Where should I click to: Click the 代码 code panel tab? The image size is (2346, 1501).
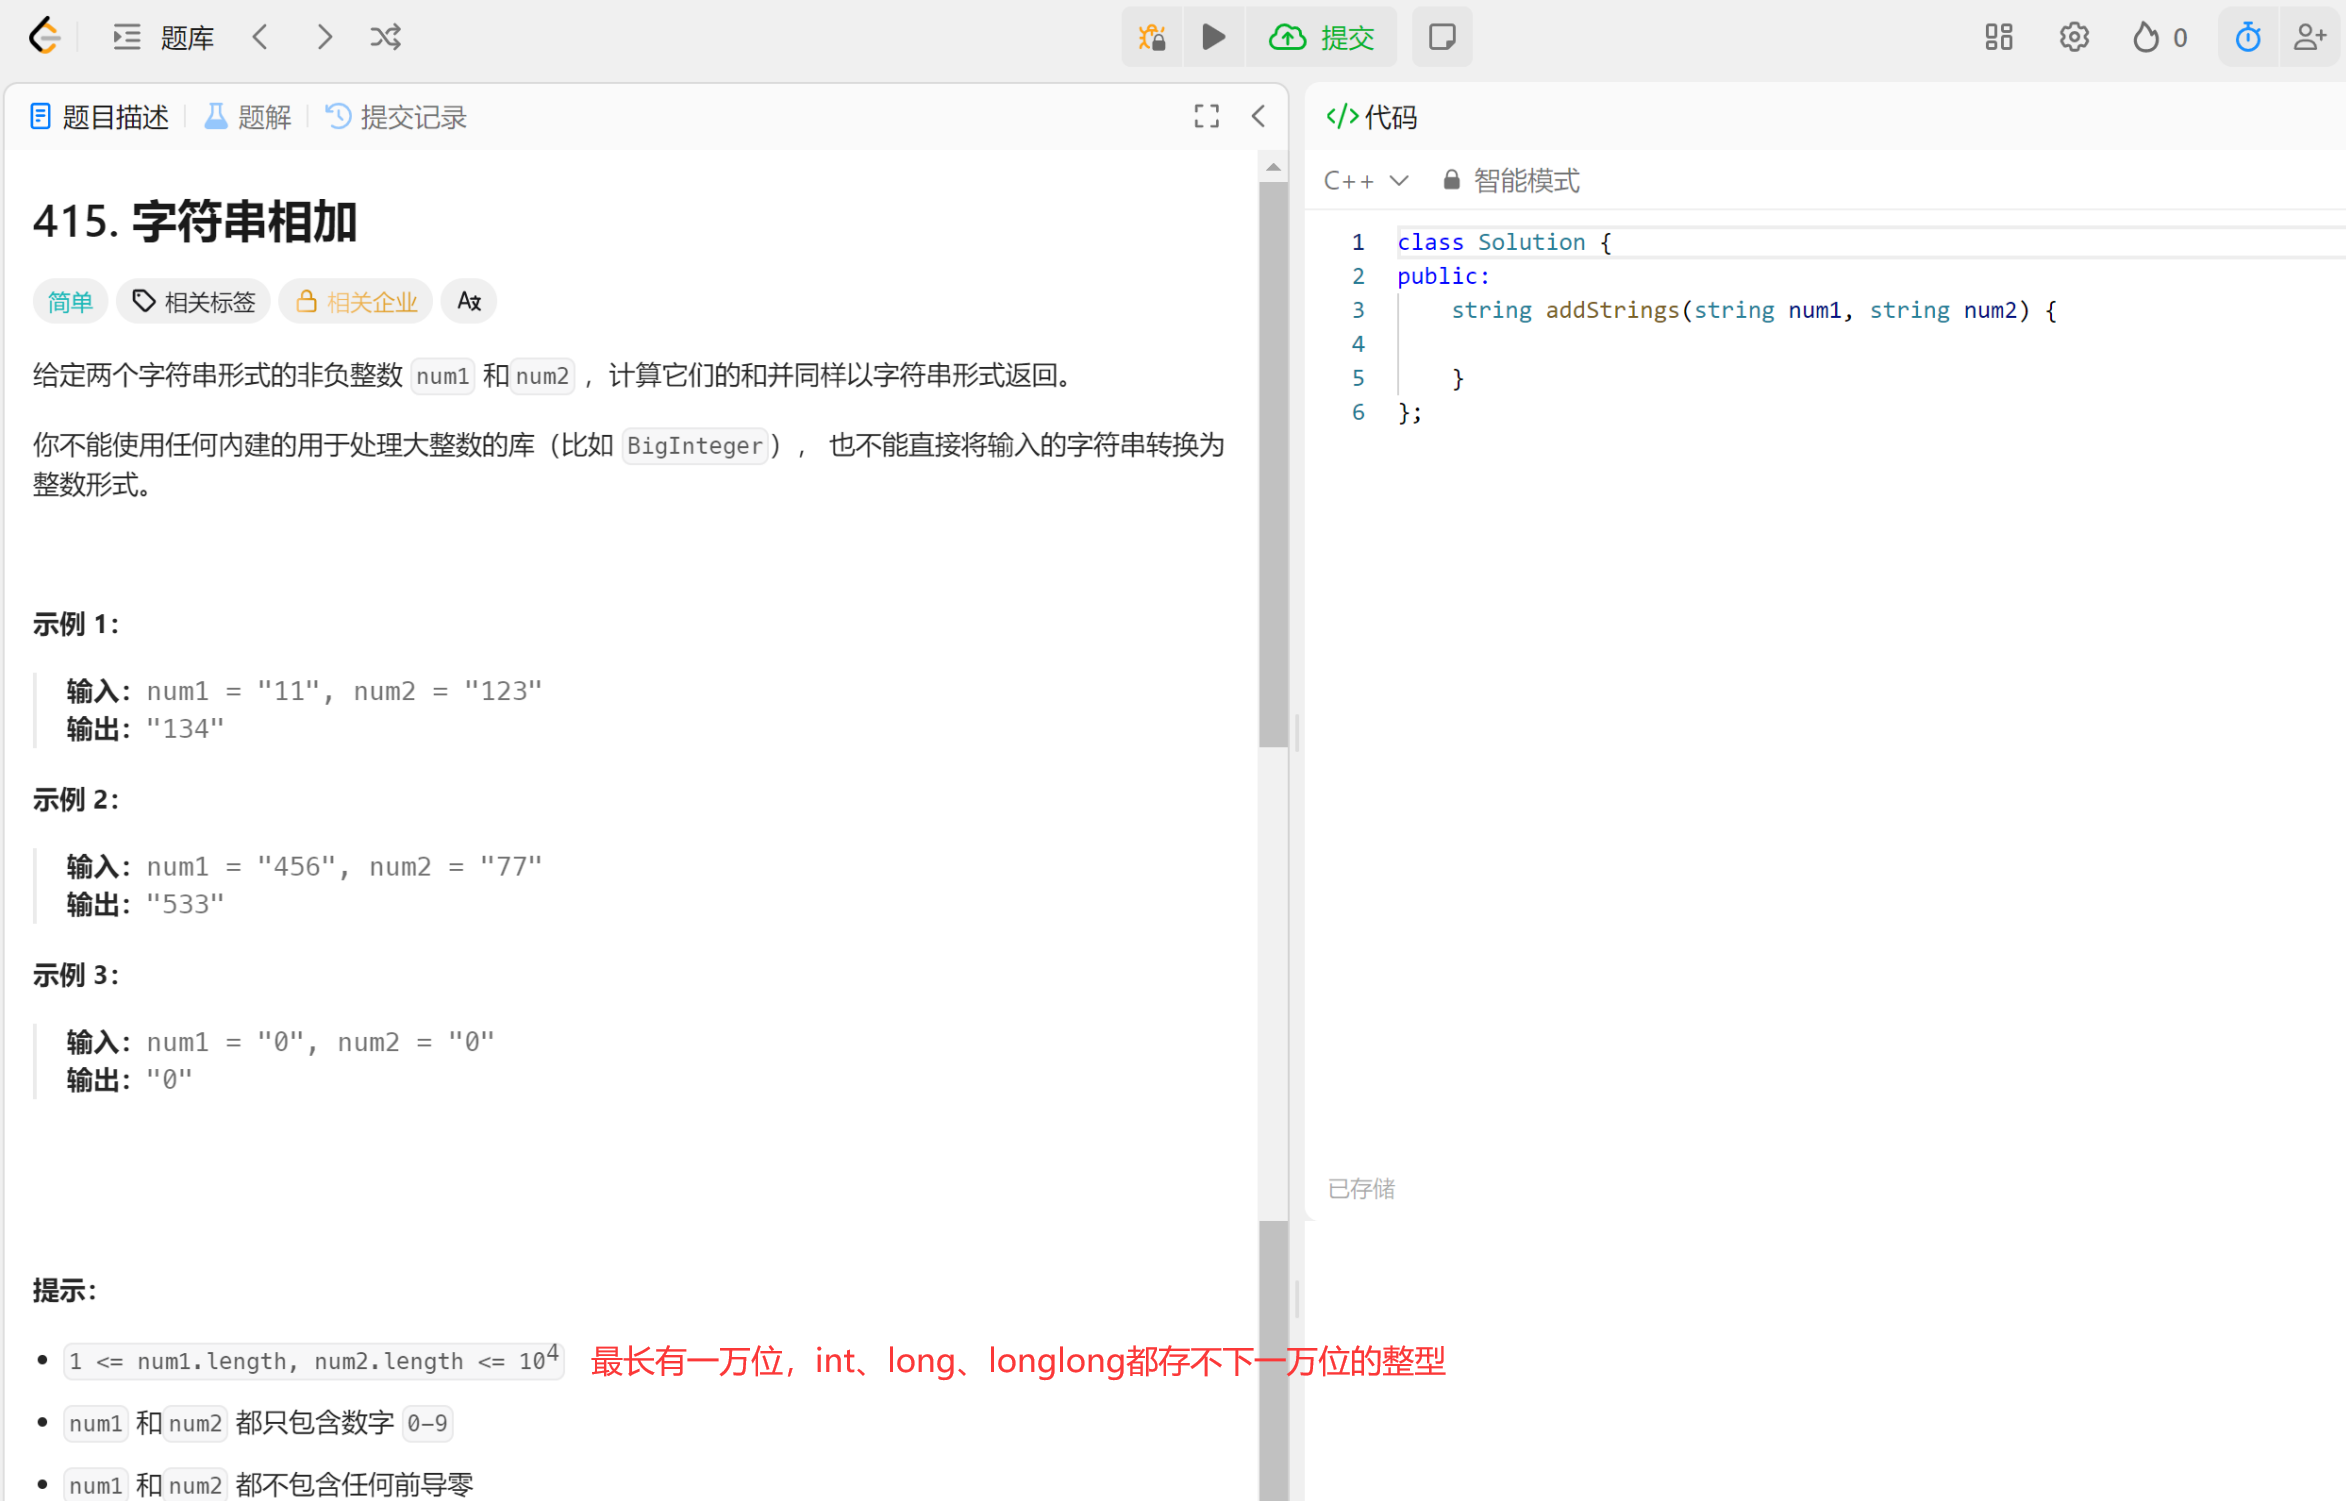[1372, 118]
